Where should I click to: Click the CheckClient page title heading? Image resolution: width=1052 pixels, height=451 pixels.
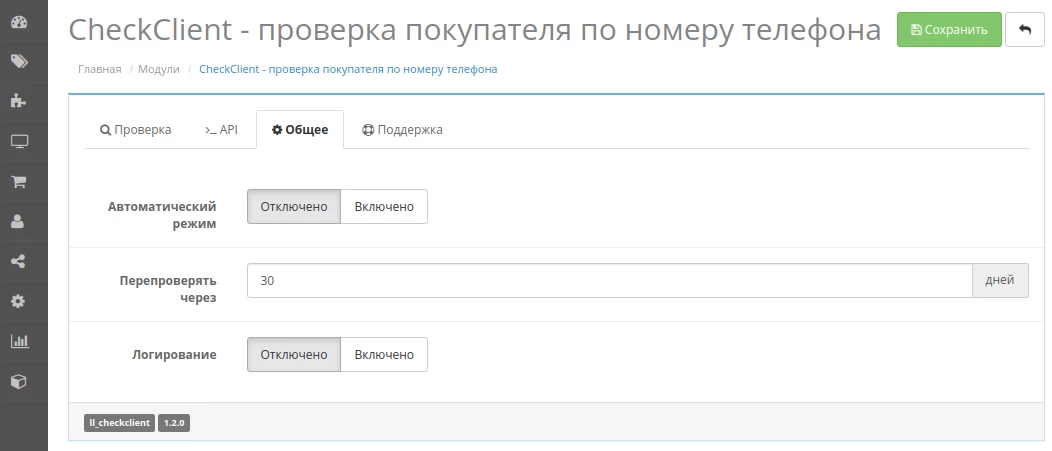point(475,30)
